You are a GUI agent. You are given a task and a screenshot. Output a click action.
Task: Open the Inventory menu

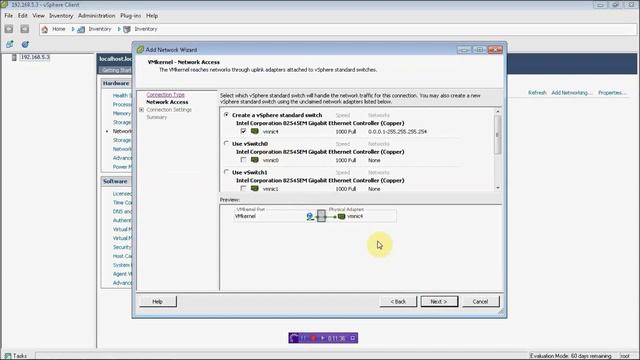point(61,16)
